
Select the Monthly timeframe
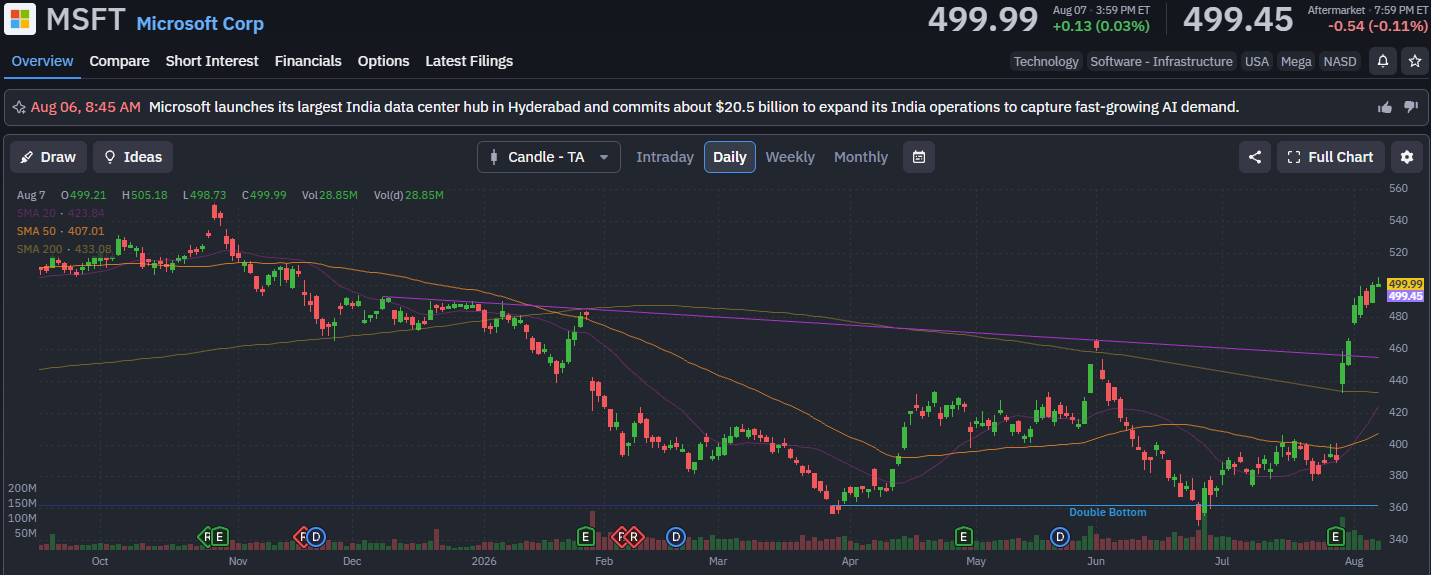(x=861, y=157)
